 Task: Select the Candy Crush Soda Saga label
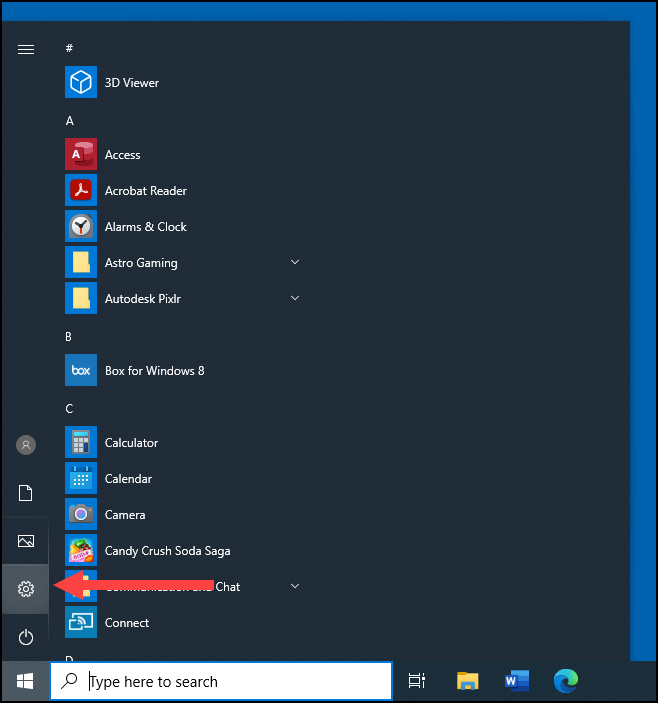pyautogui.click(x=168, y=551)
